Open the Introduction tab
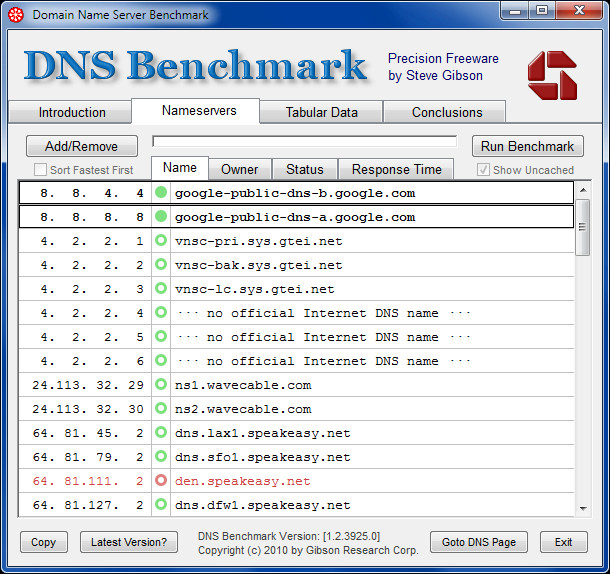Screen dimensions: 610x574 [72, 112]
